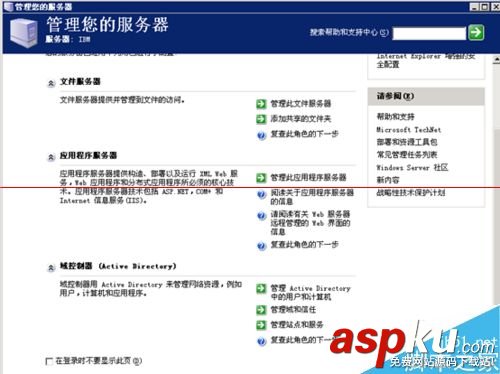
Task: Click green arrow icon beside 管理站点和服务
Action: point(261,325)
